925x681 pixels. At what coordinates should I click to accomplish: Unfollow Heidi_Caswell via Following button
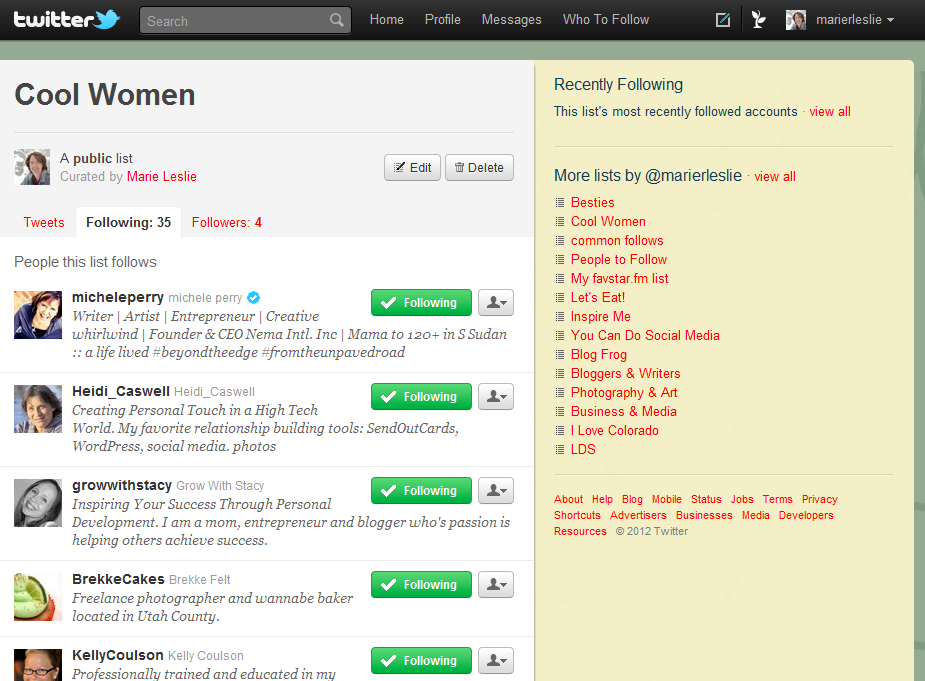[420, 397]
